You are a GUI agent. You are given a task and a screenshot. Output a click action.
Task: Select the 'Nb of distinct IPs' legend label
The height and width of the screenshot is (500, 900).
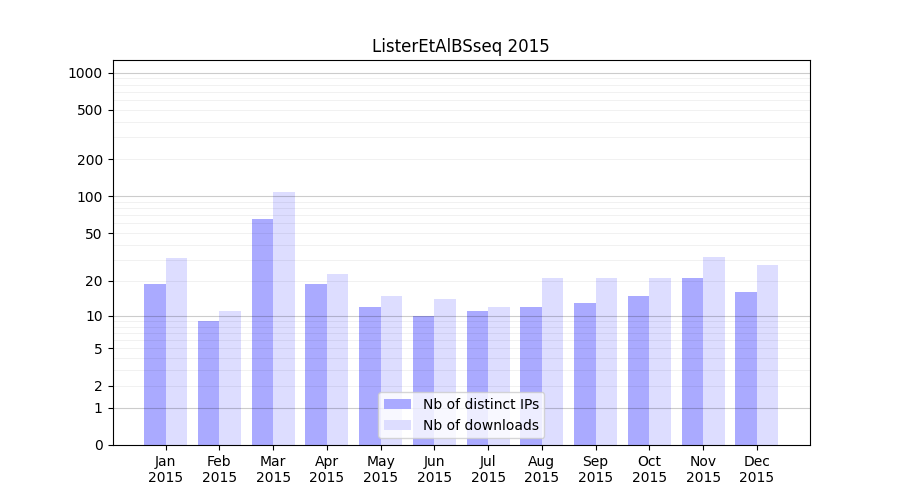point(480,404)
